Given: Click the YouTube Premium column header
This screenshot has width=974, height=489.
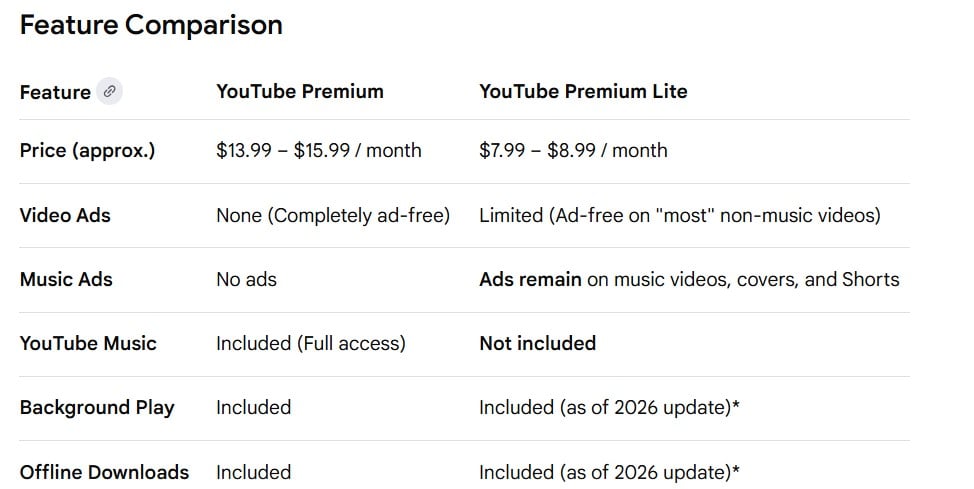Looking at the screenshot, I should [299, 91].
